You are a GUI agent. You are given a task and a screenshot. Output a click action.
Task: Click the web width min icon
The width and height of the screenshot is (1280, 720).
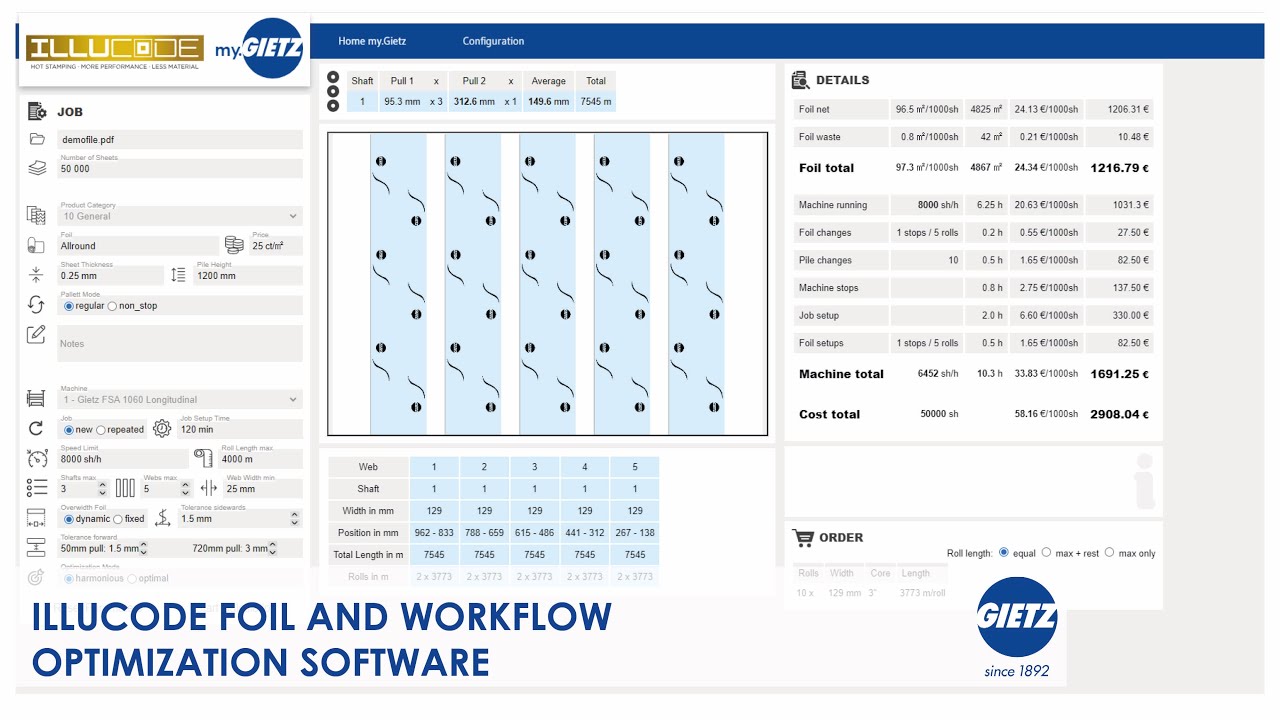[209, 488]
